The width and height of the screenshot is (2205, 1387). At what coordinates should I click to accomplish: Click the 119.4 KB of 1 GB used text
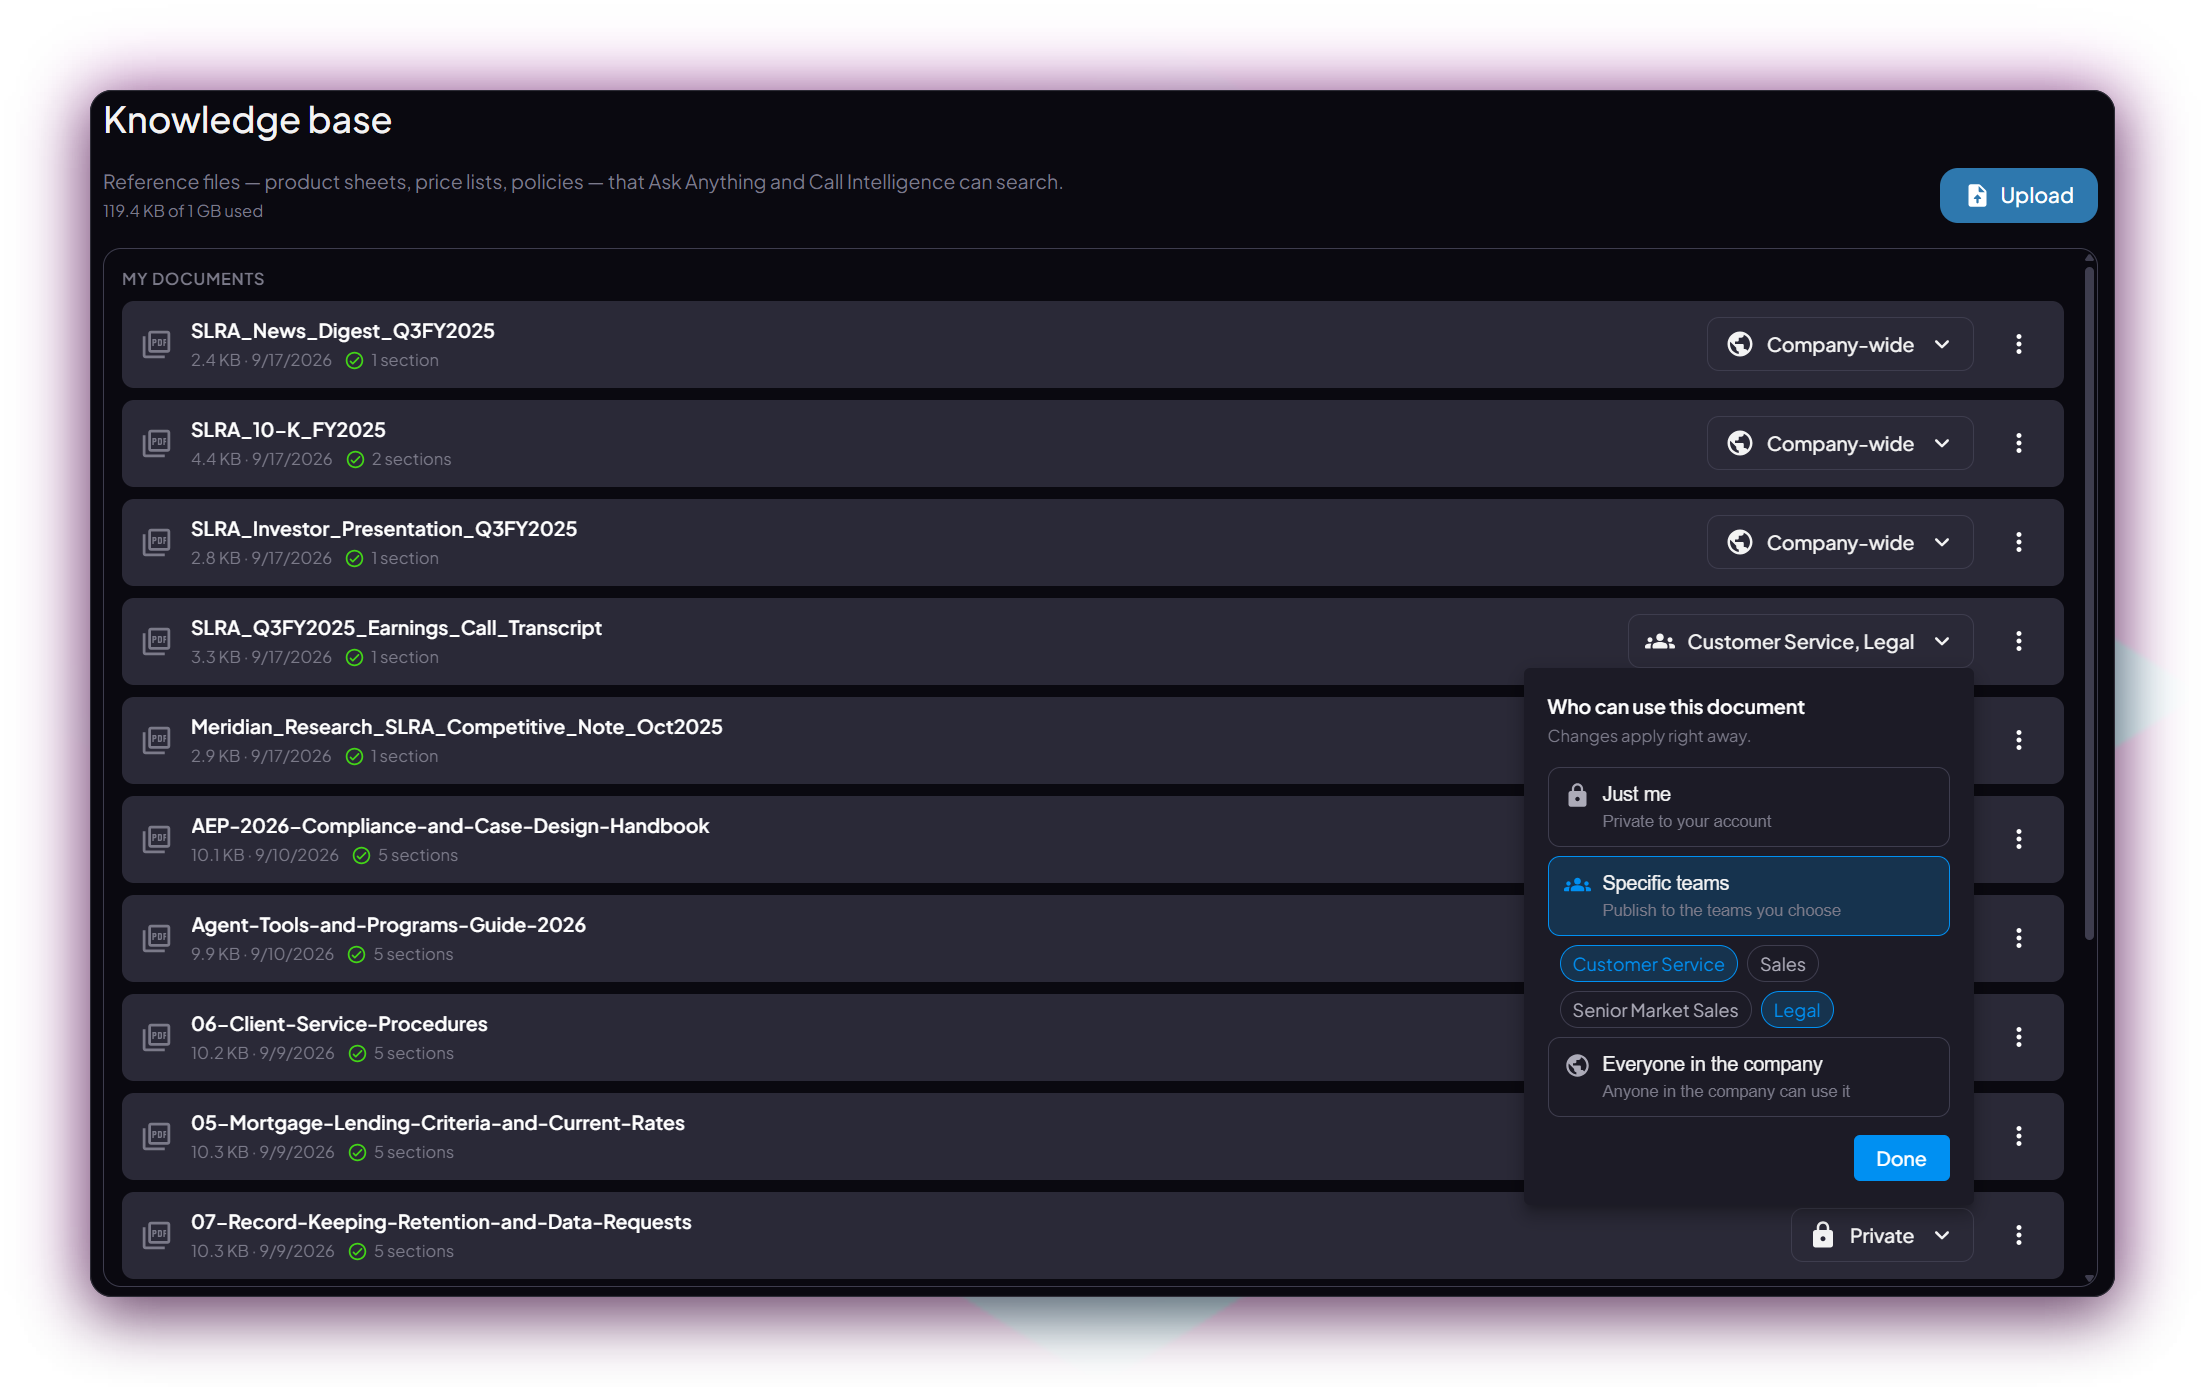coord(183,211)
